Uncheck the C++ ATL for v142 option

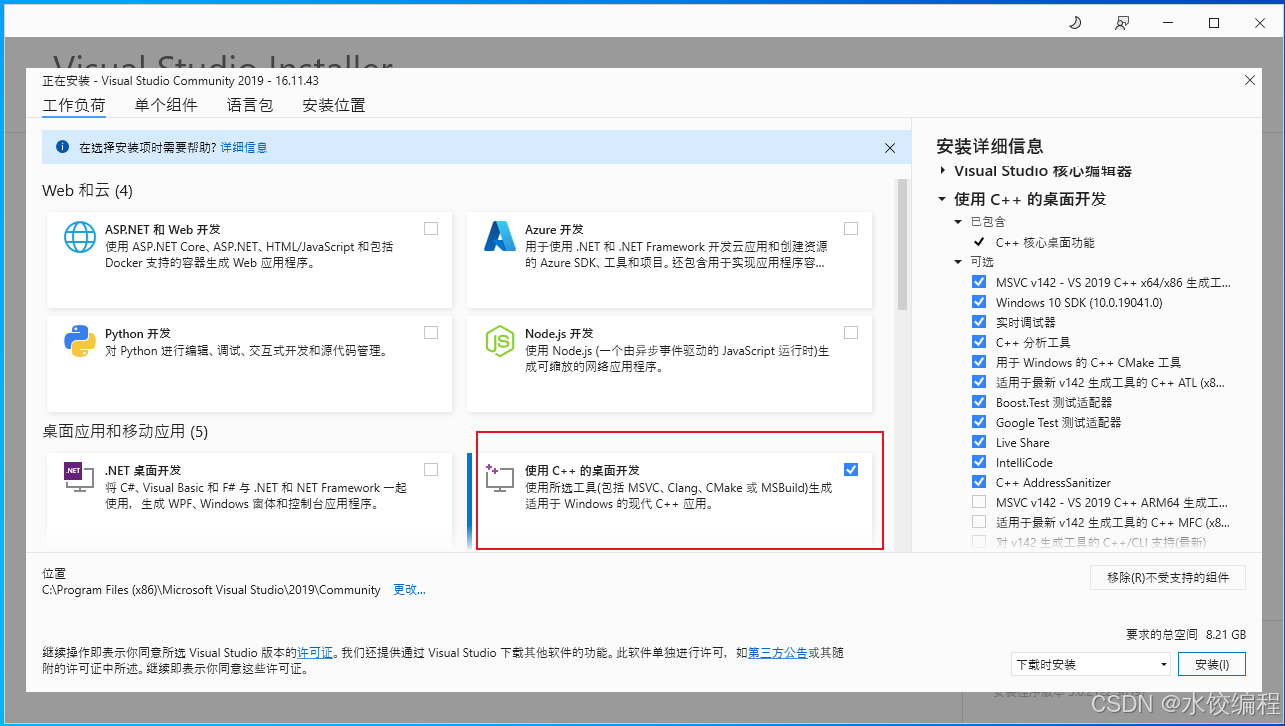[x=979, y=382]
